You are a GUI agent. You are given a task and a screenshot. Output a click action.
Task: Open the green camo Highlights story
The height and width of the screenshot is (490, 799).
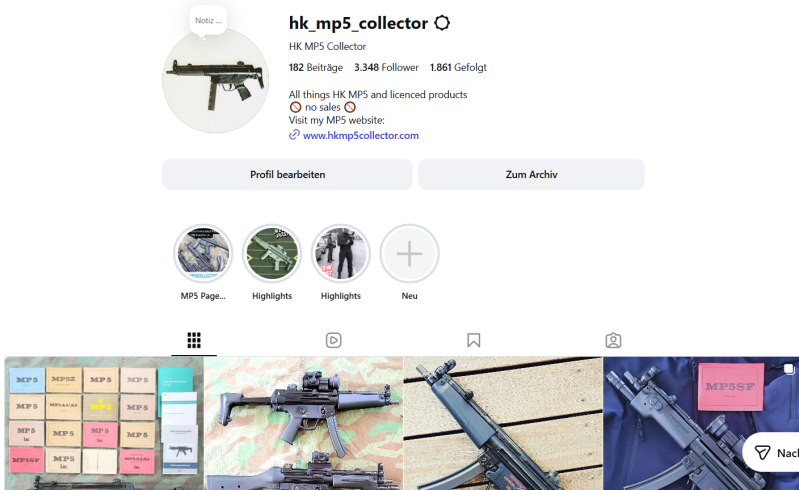(272, 254)
